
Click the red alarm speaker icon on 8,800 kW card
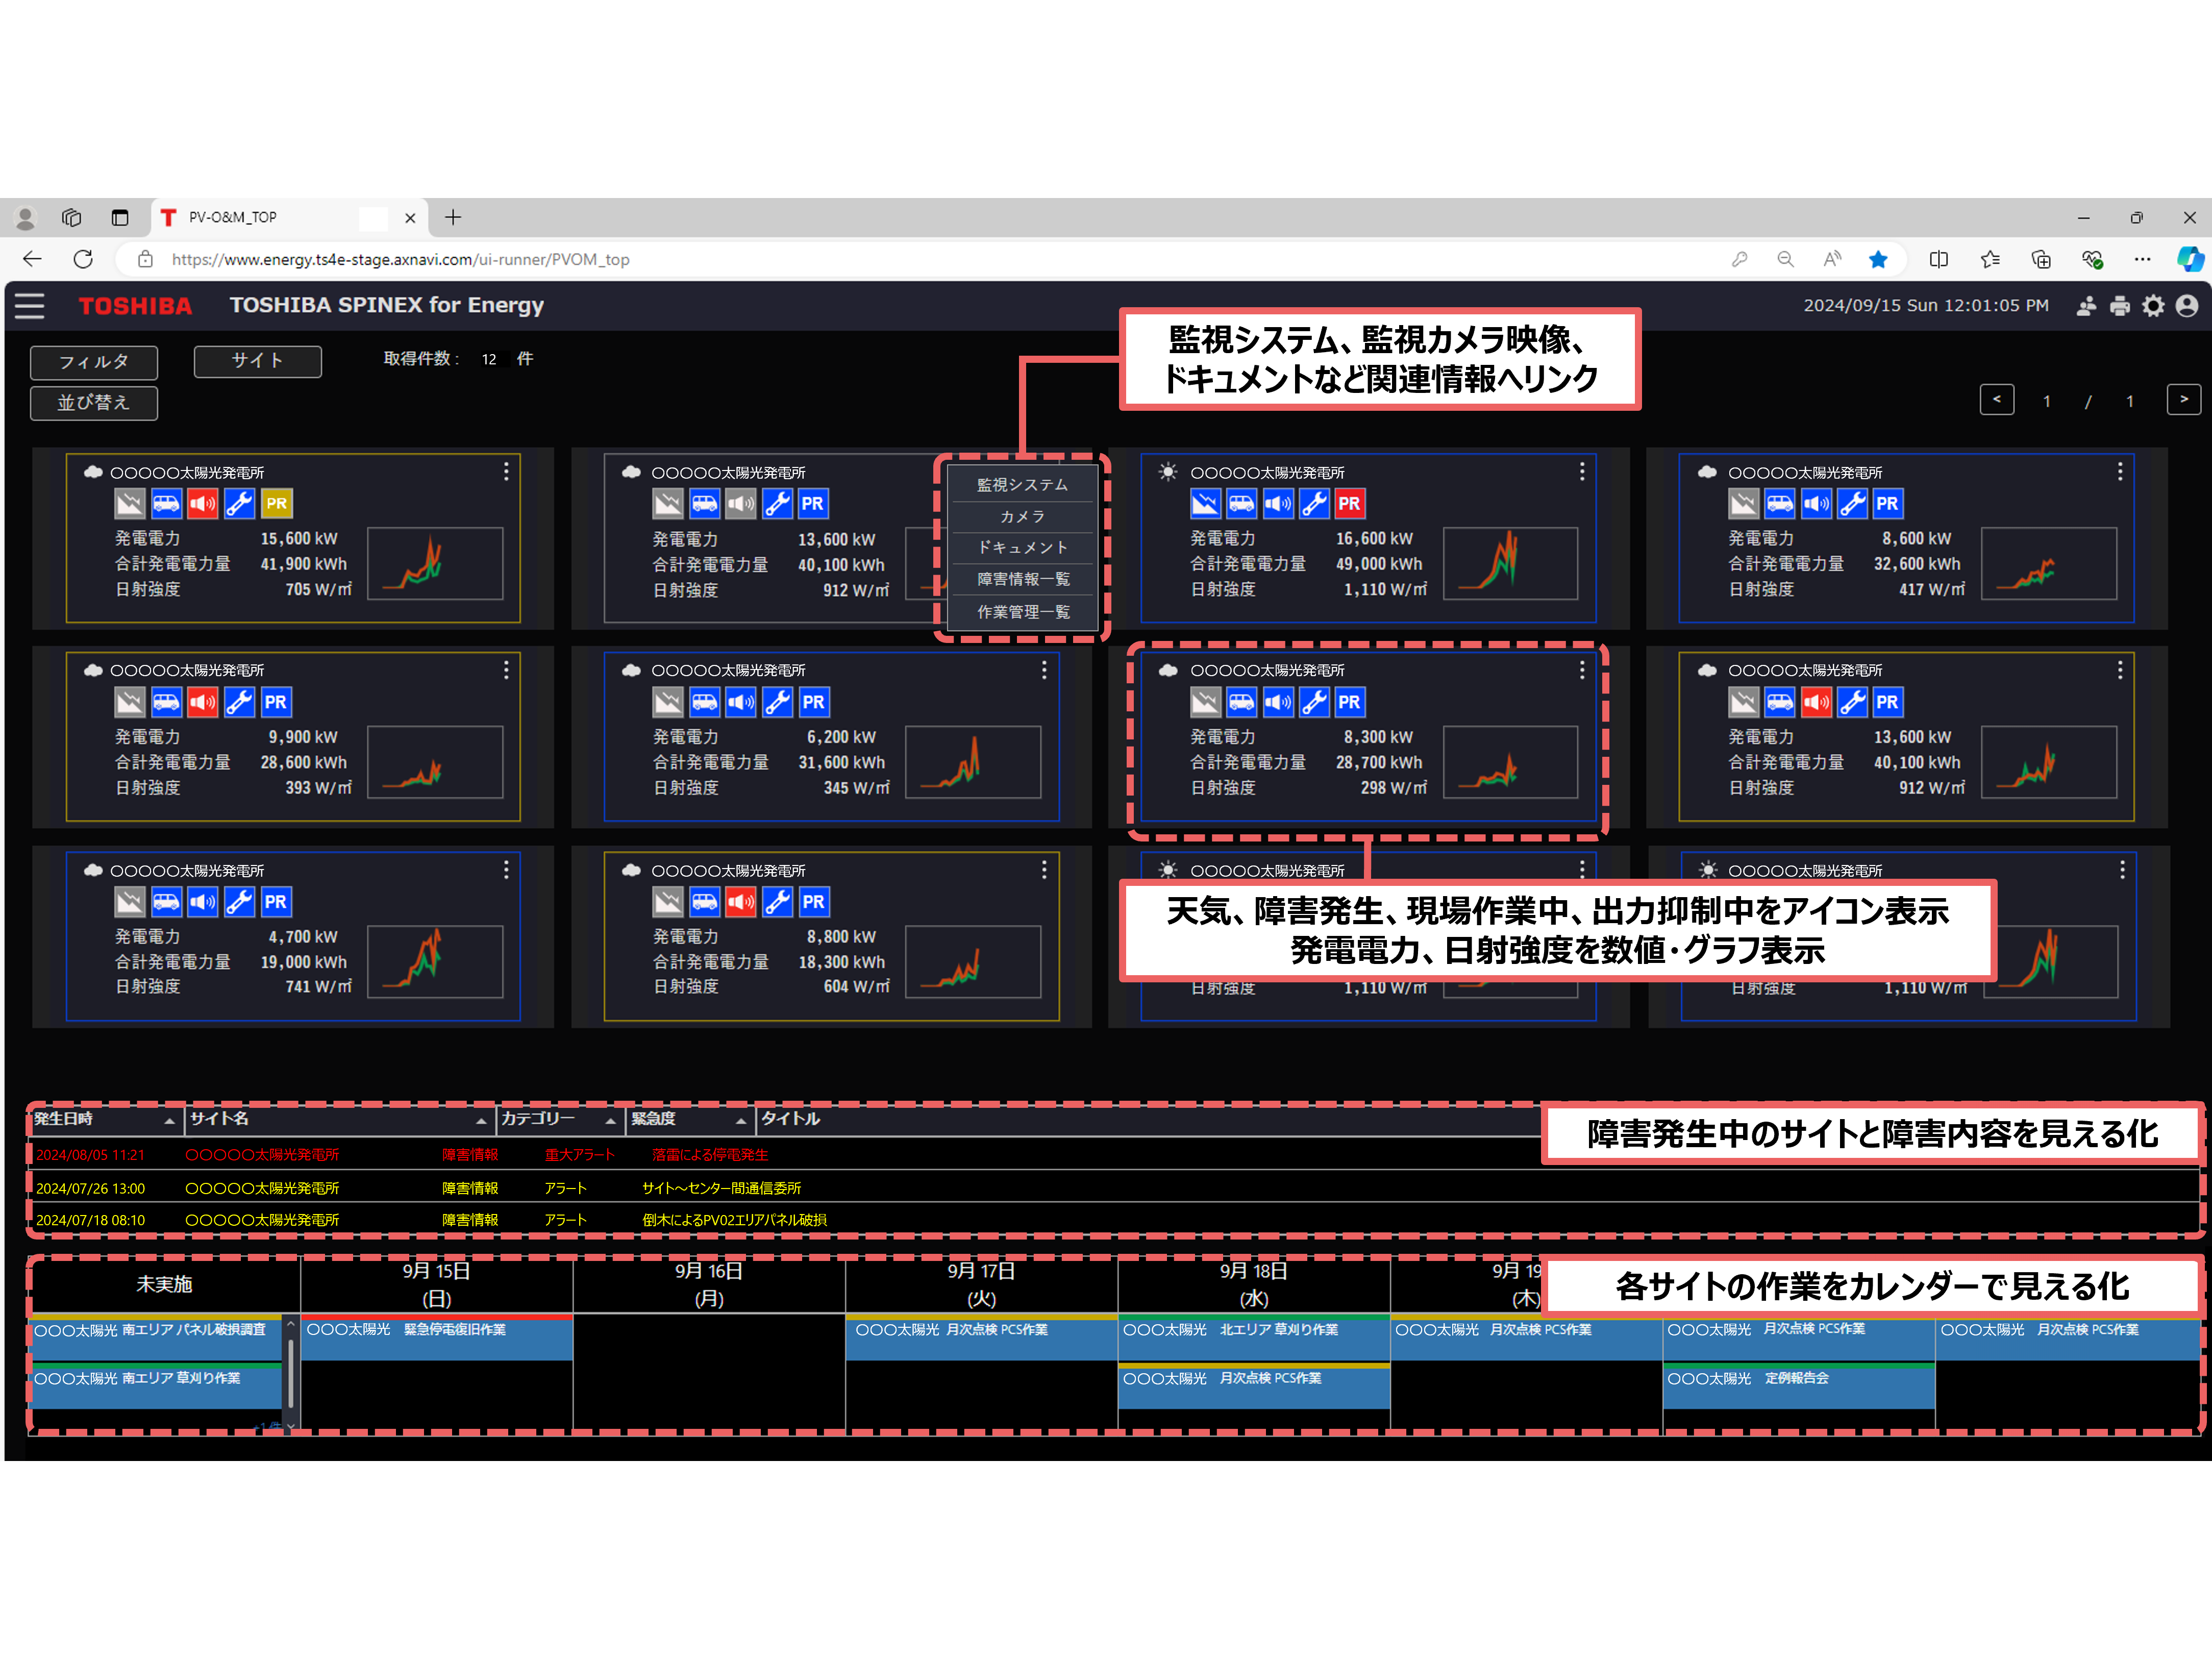741,902
